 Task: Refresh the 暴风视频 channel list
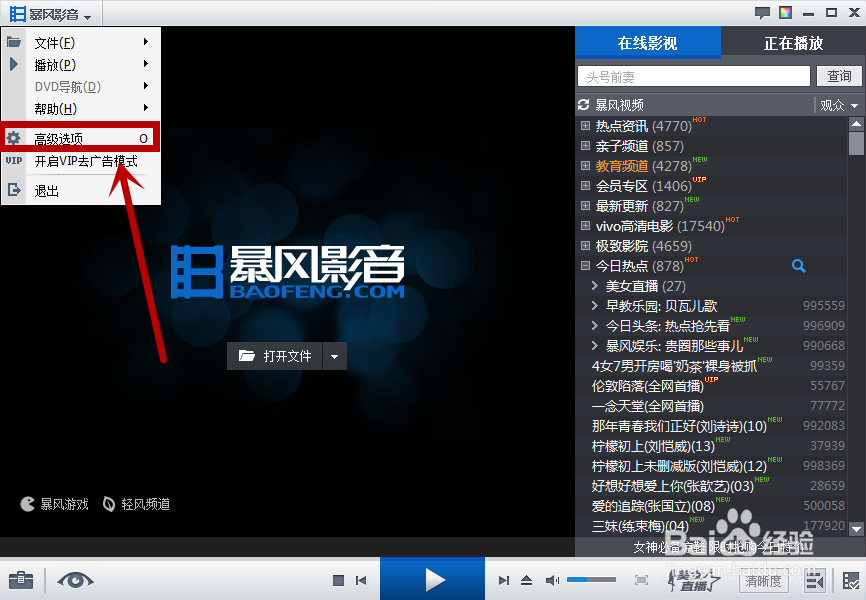(x=583, y=104)
